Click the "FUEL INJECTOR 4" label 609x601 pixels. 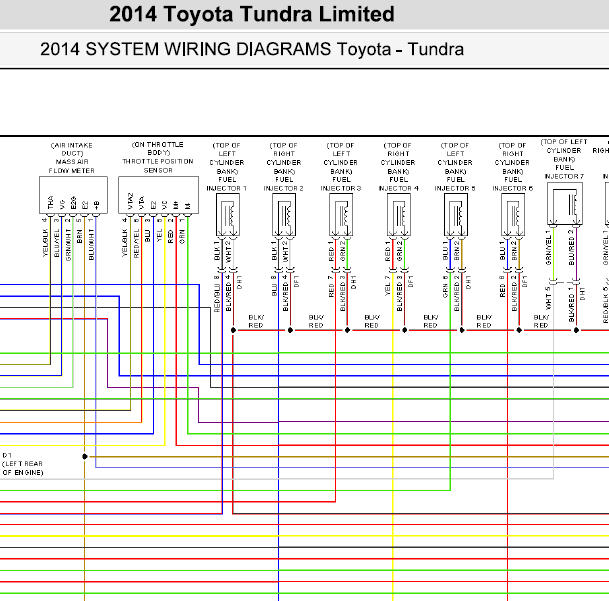click(398, 184)
